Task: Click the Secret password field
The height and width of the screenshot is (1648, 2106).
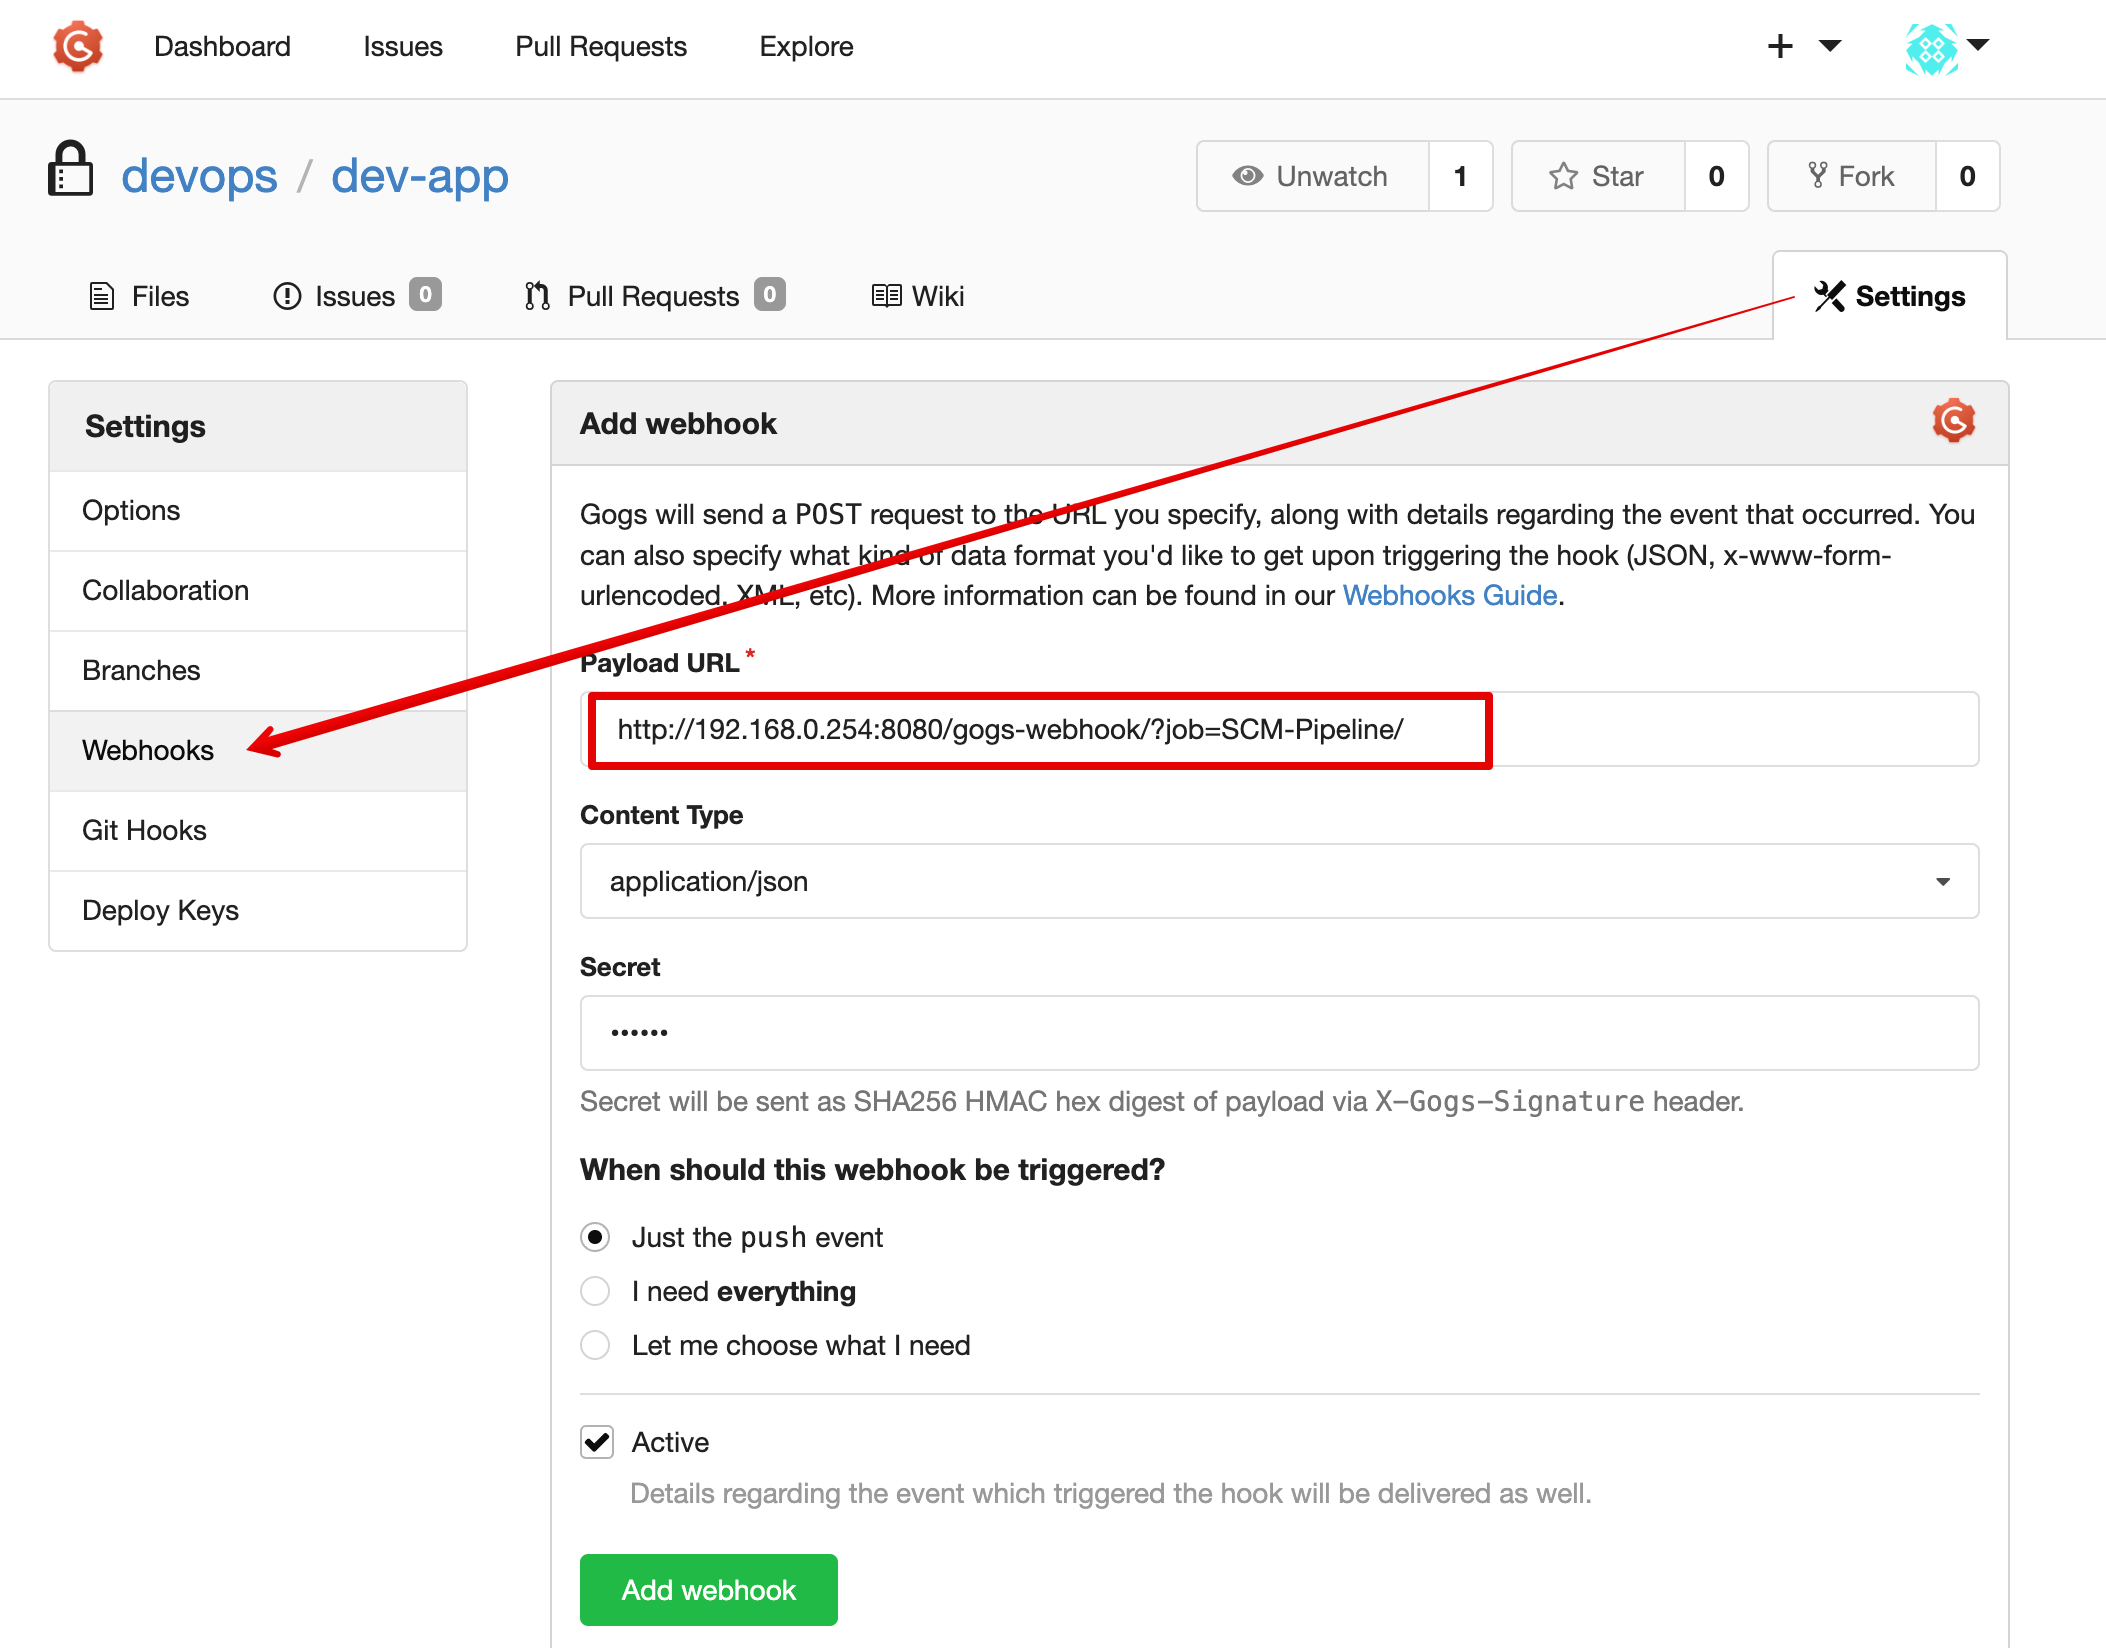Action: coord(1279,1034)
